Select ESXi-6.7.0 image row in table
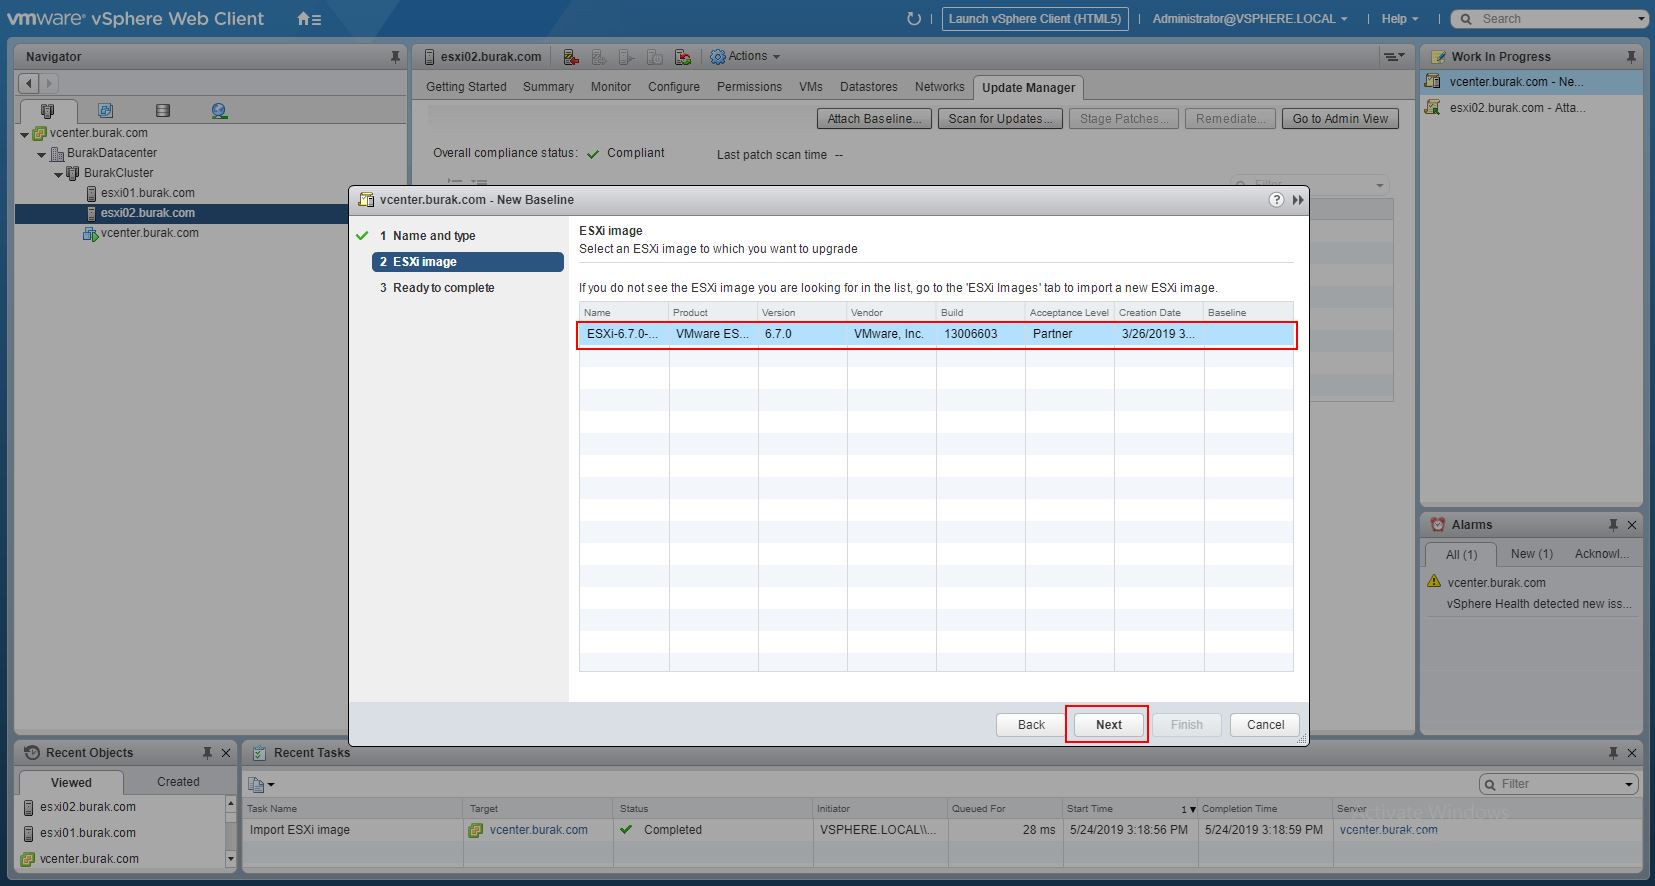 (x=936, y=334)
